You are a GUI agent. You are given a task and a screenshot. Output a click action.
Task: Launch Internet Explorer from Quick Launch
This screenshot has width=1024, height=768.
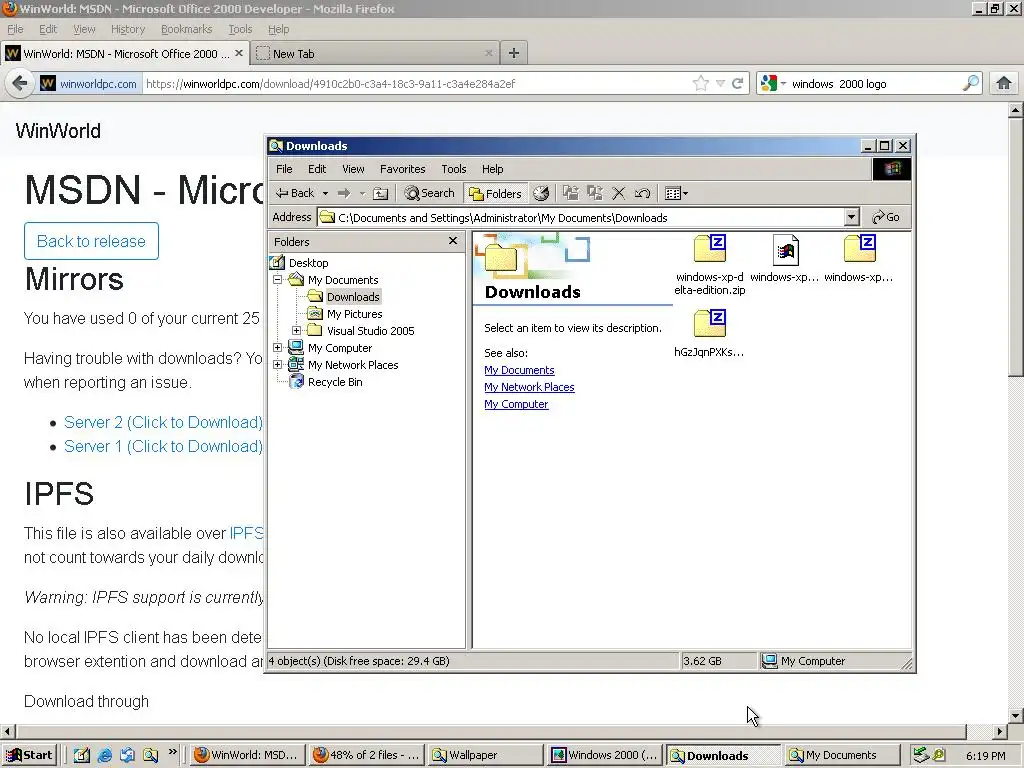(104, 756)
